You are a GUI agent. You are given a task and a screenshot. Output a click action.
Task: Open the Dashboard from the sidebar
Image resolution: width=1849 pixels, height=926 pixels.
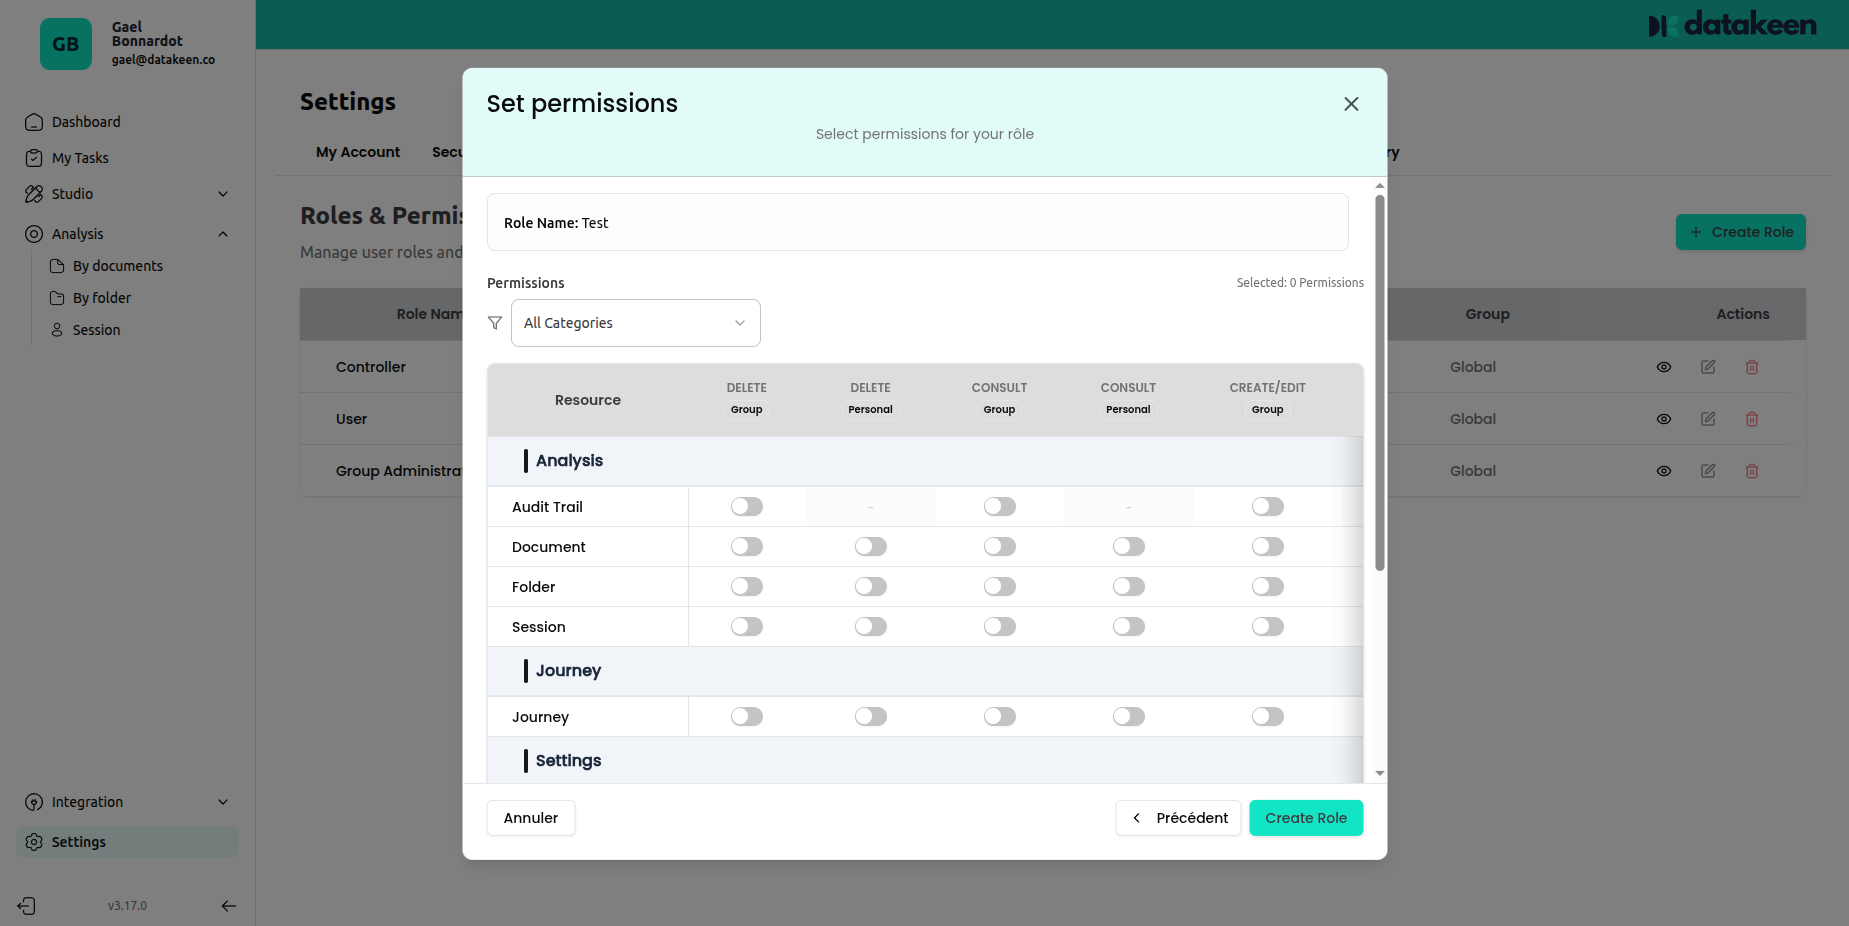click(x=35, y=121)
